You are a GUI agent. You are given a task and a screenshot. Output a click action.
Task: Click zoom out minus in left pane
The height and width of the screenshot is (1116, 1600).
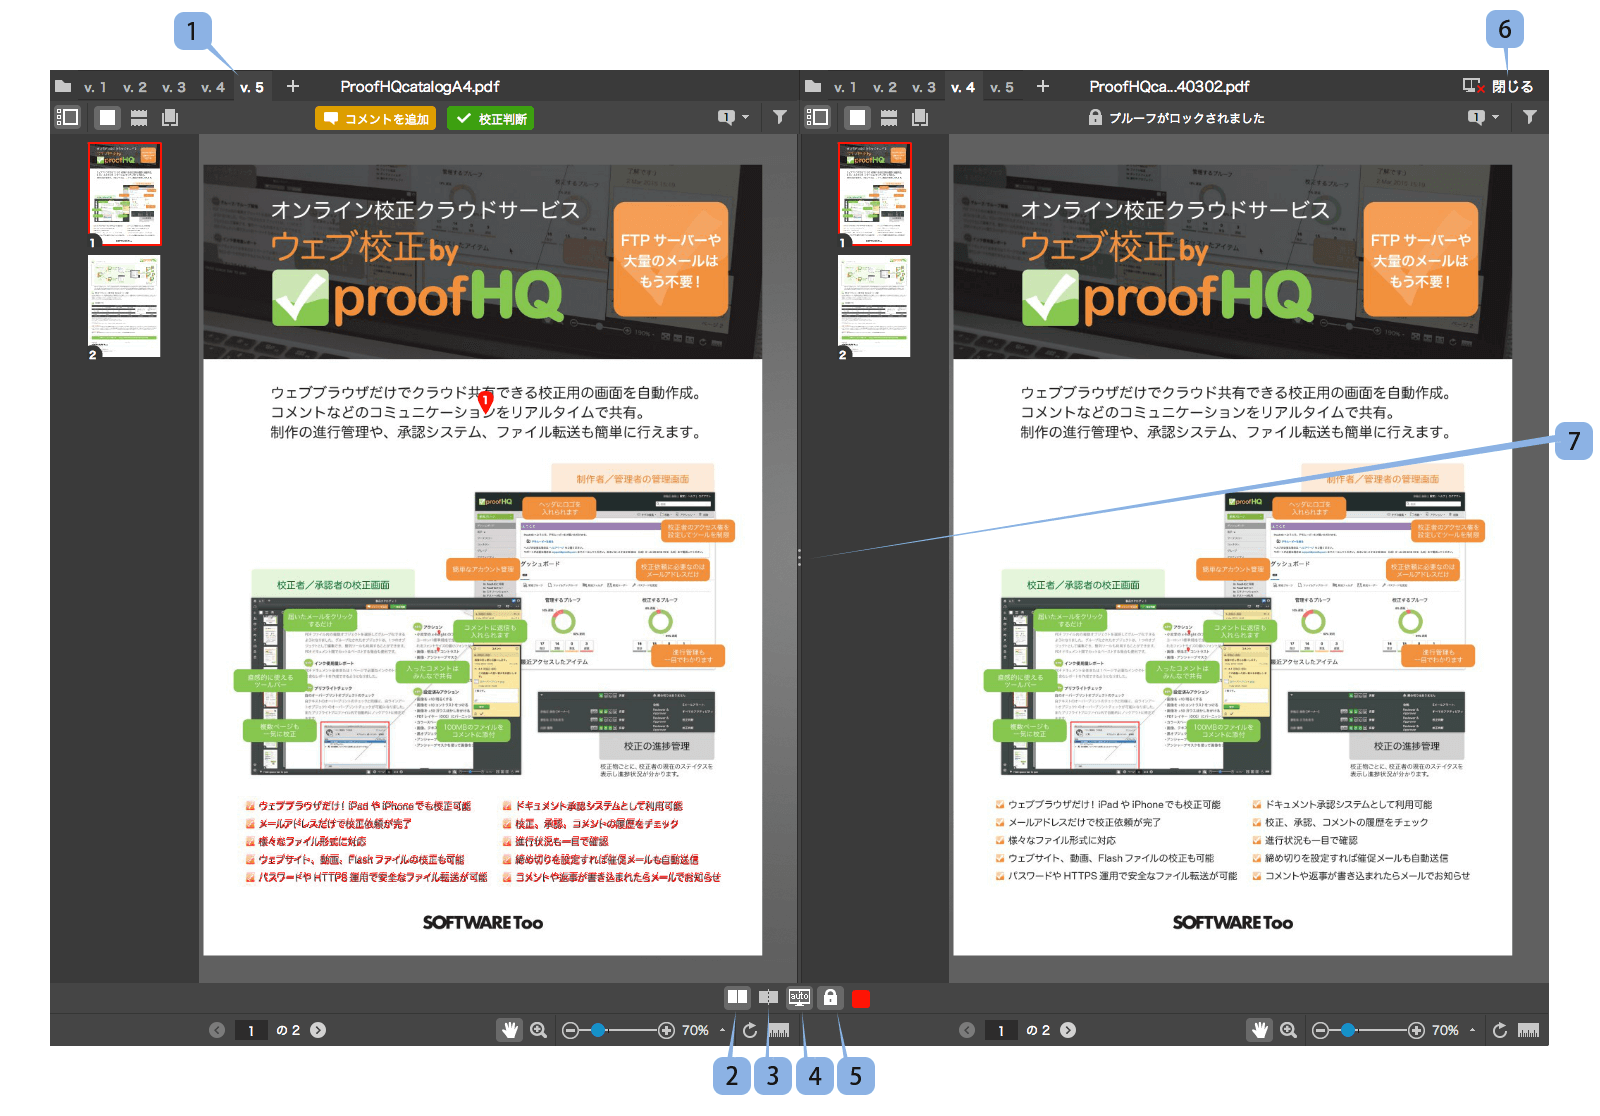point(570,1030)
